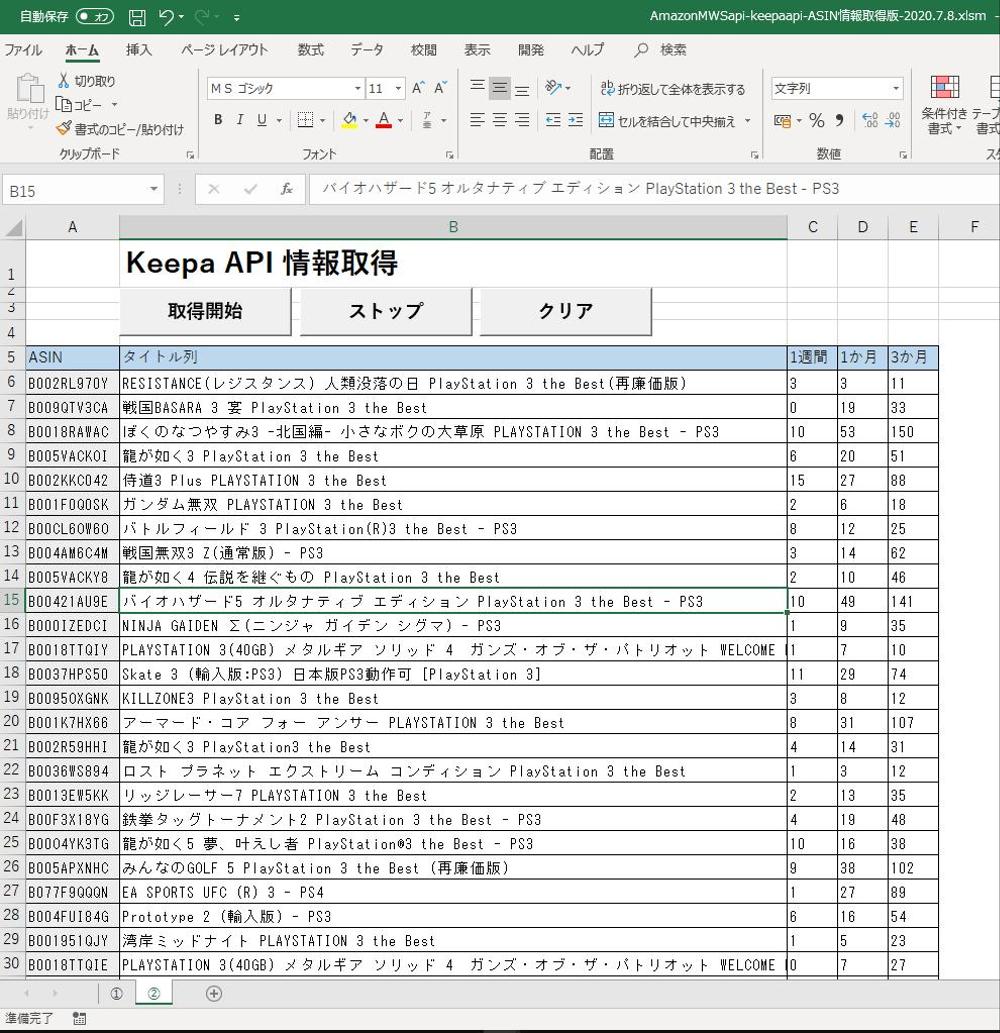
Task: Click the formula bar confirm check icon
Action: tap(250, 190)
